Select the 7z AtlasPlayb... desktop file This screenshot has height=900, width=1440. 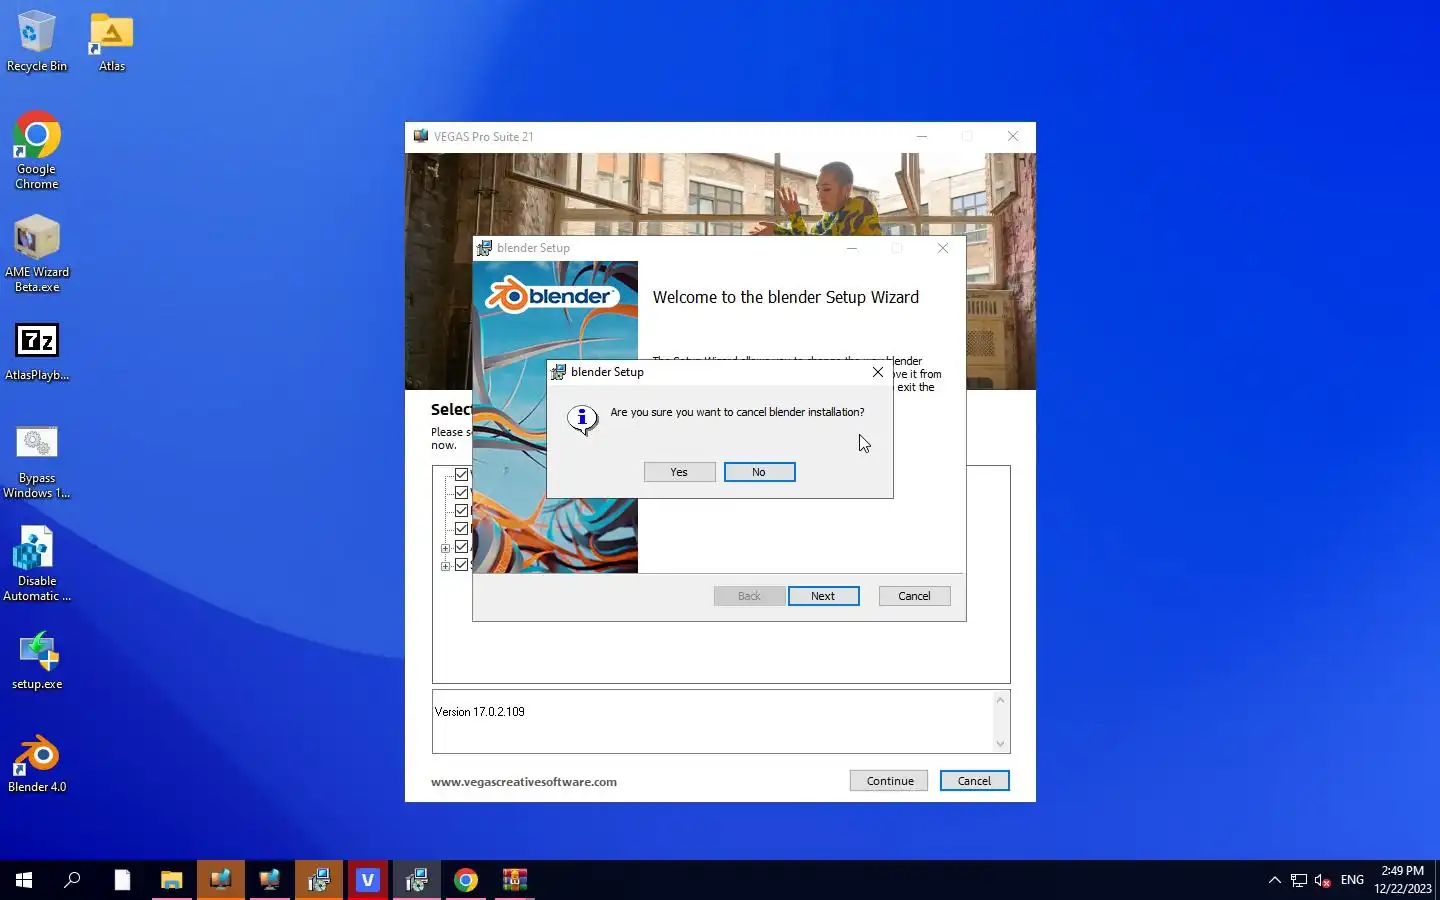37,352
